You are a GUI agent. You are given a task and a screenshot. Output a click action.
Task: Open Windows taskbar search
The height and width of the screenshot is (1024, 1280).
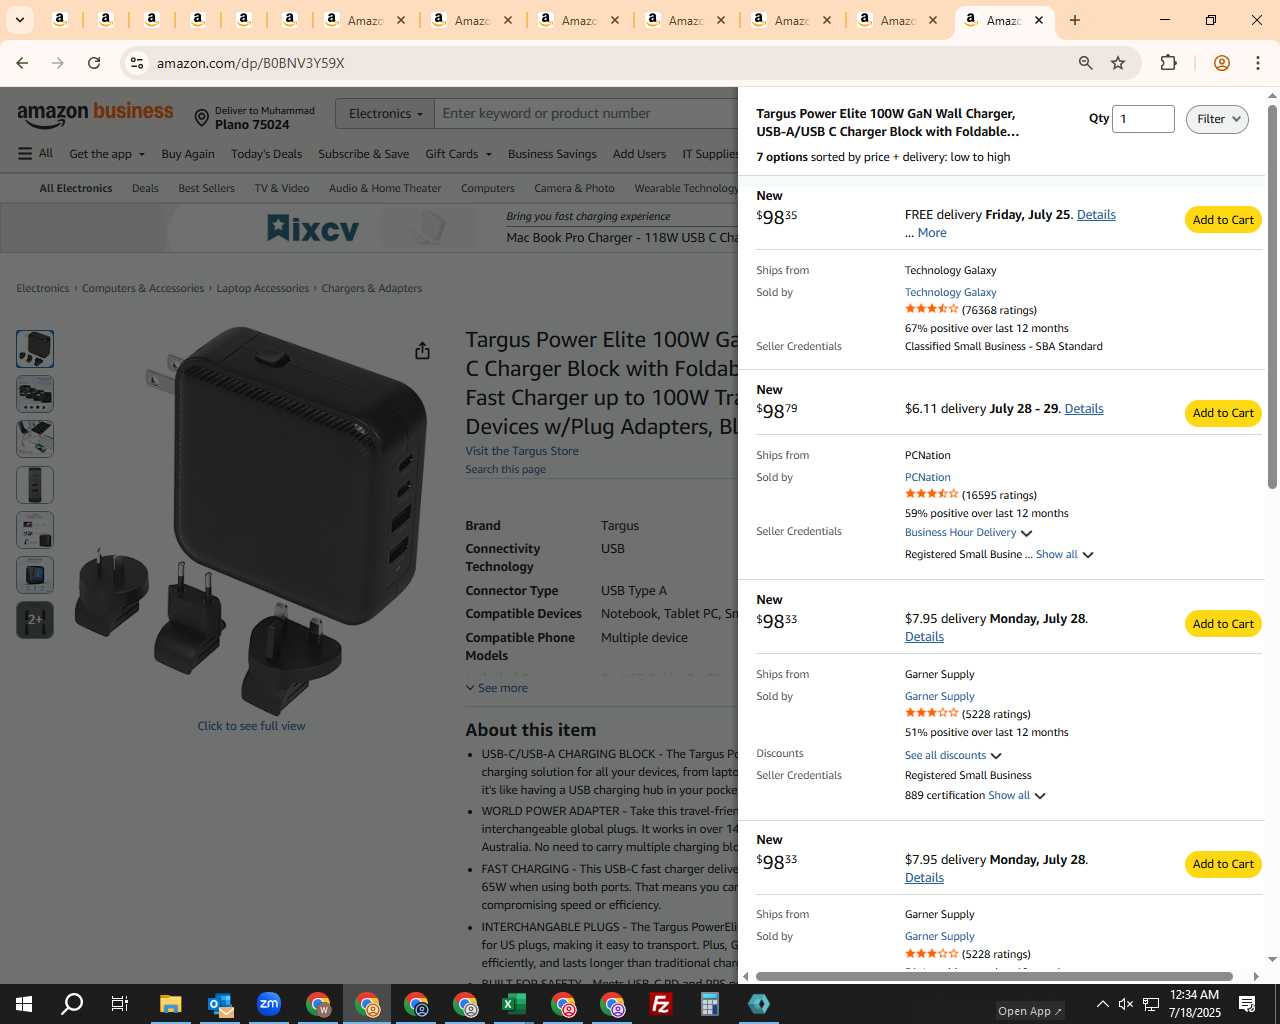[72, 1004]
